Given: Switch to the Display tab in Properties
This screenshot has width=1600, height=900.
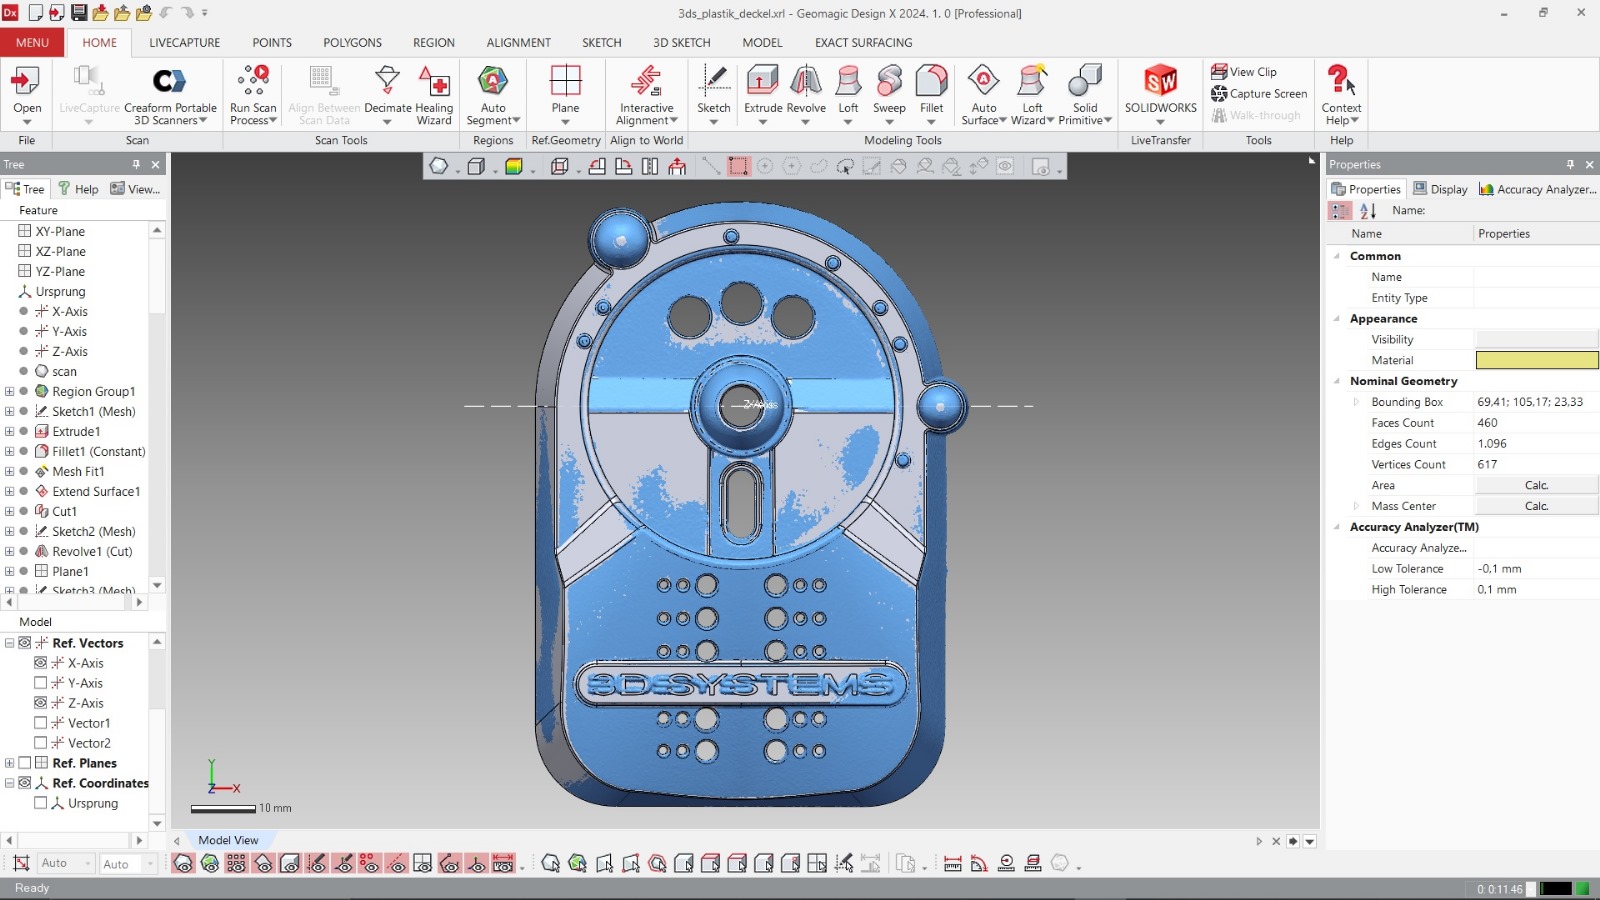Looking at the screenshot, I should 1440,189.
